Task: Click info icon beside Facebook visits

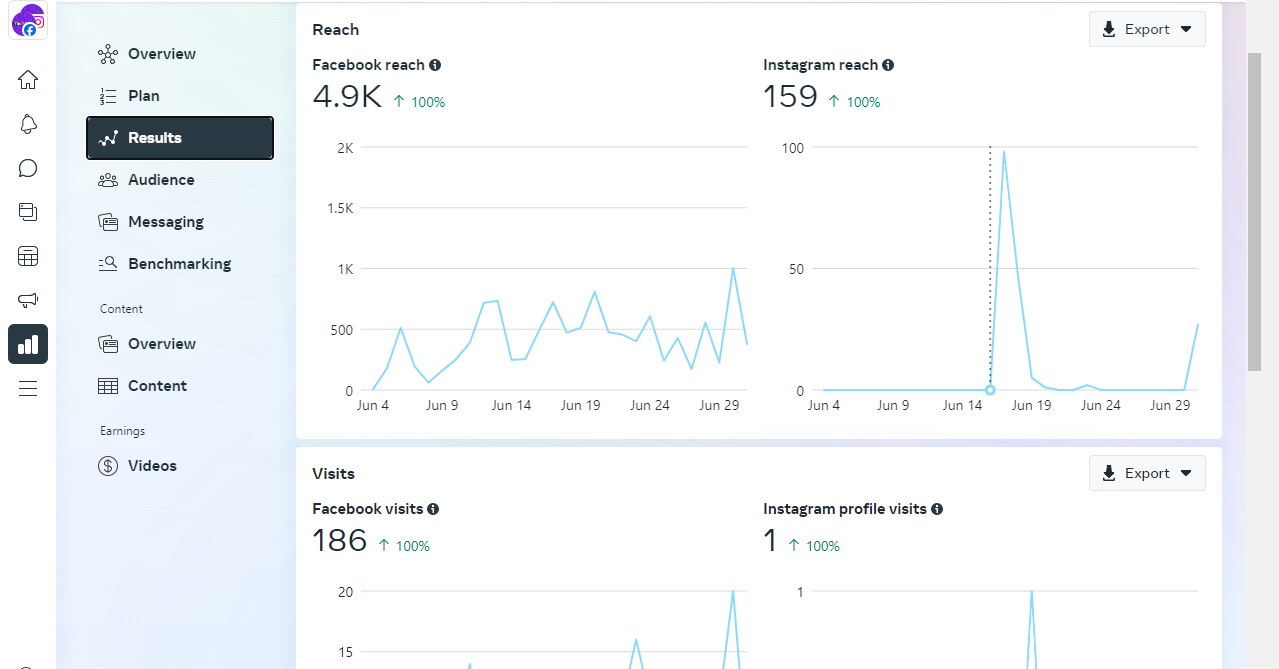Action: pos(433,509)
